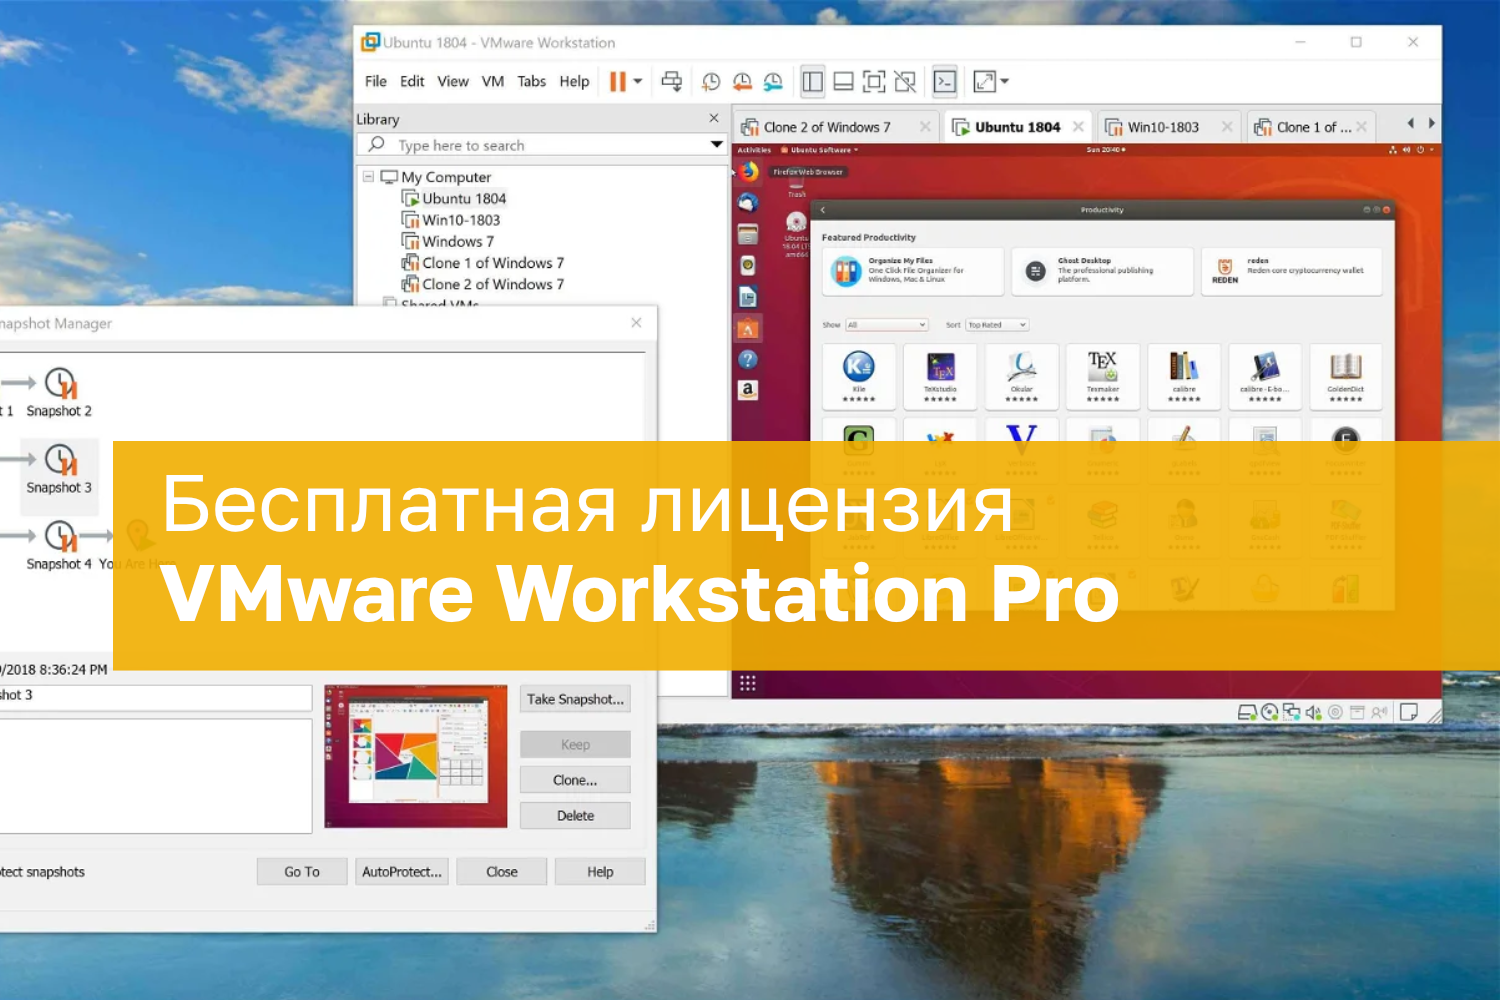Open the Top Rated sort dropdown
The height and width of the screenshot is (1000, 1500).
pyautogui.click(x=996, y=324)
